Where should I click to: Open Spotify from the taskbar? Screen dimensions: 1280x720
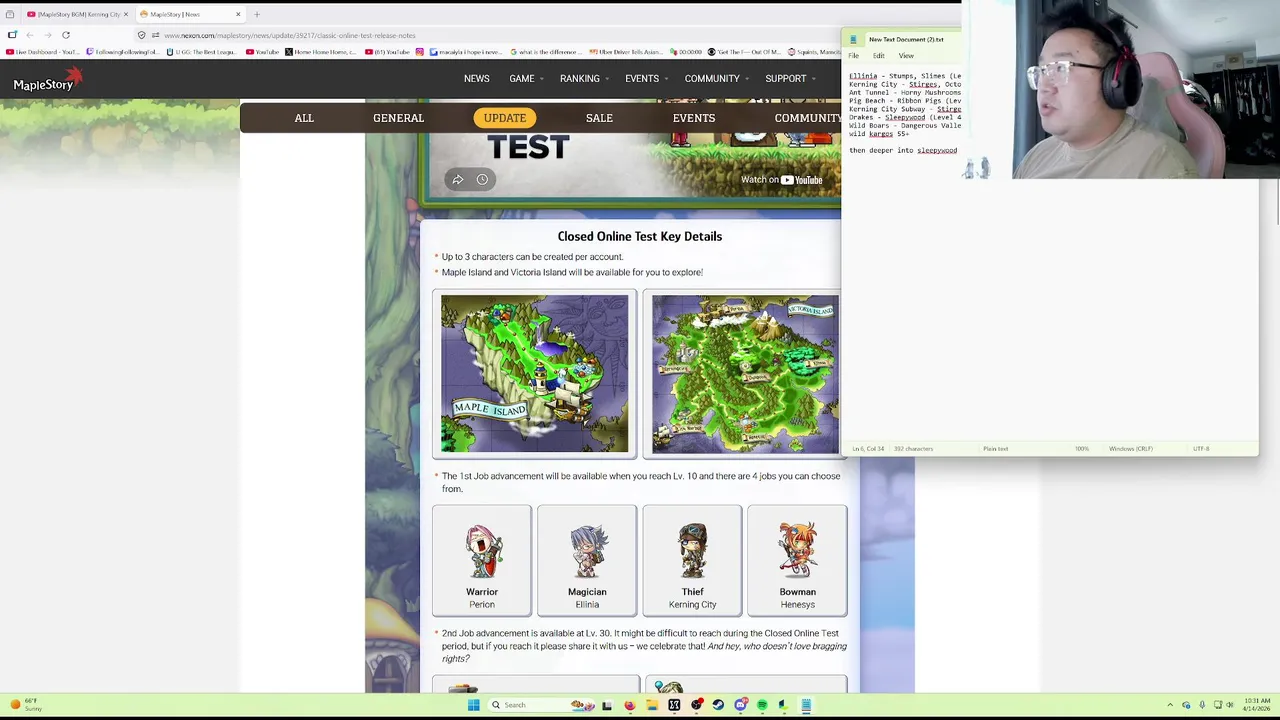[x=762, y=705]
